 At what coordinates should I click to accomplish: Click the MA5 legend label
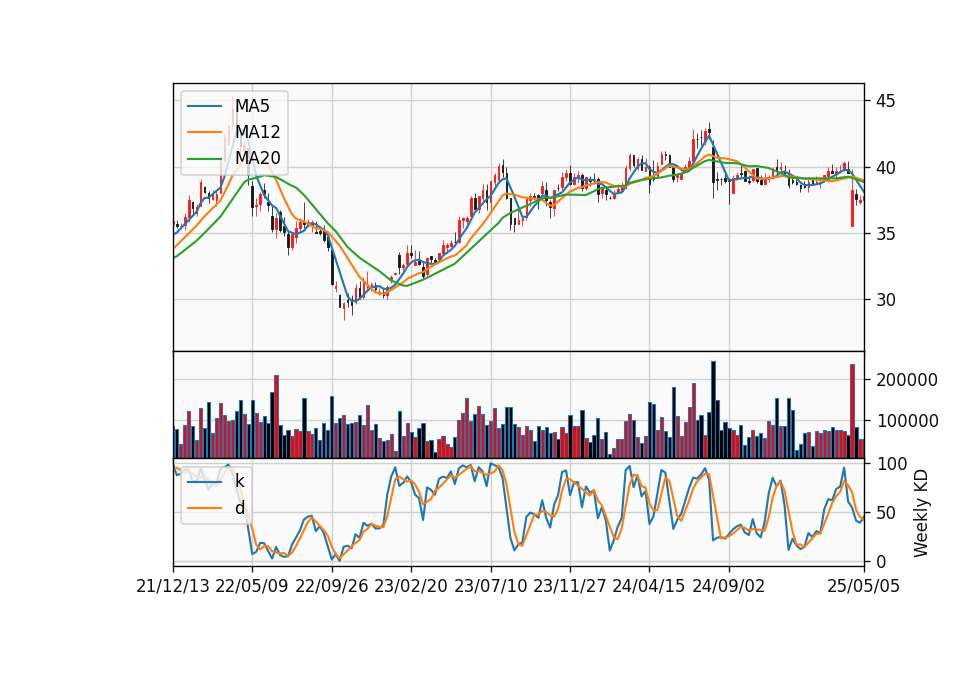(252, 106)
